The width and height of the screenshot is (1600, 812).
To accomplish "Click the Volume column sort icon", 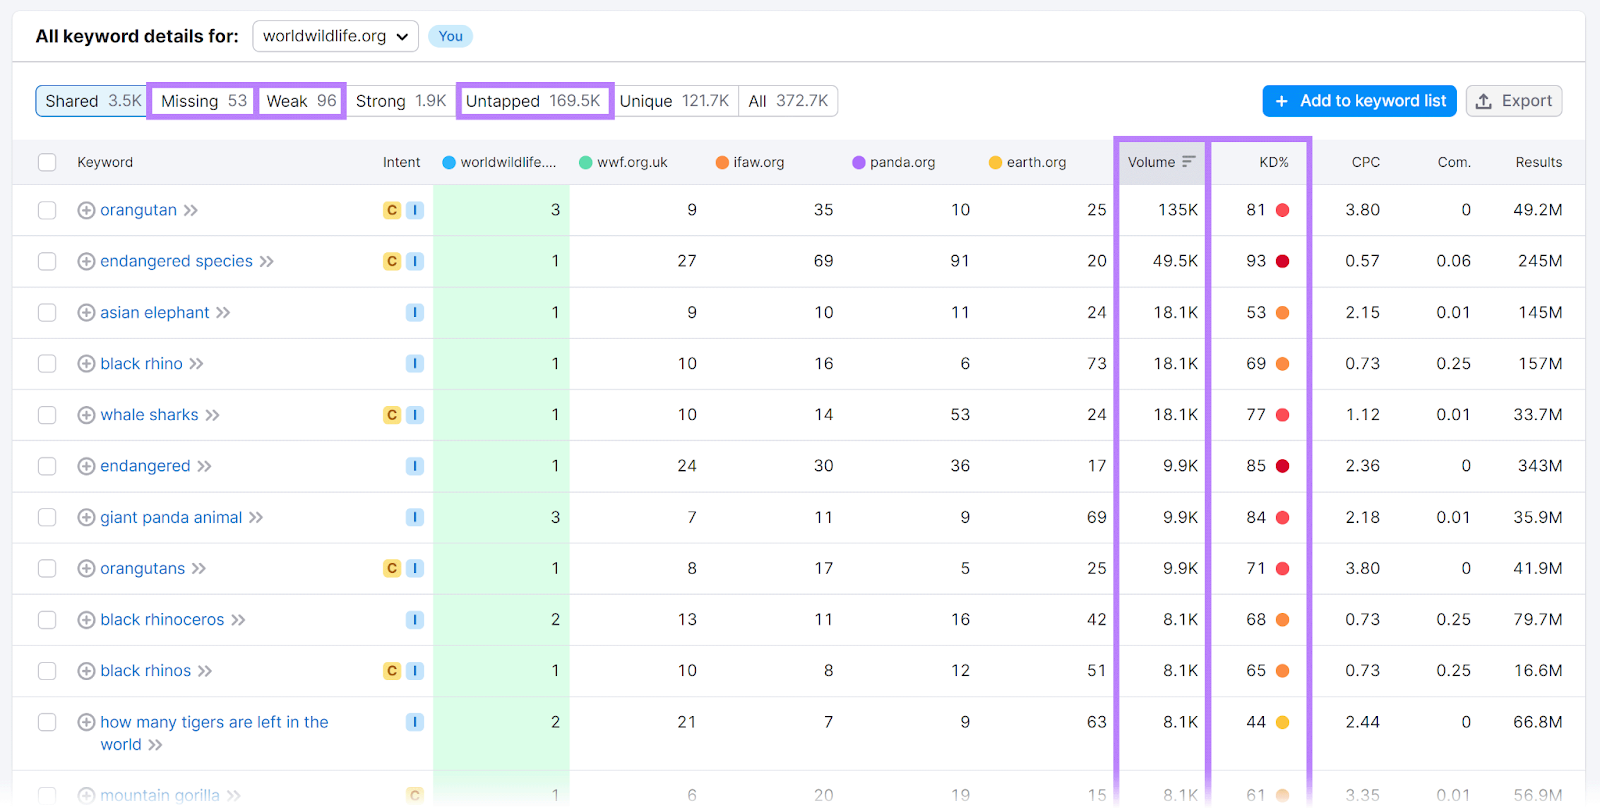I will tap(1188, 162).
